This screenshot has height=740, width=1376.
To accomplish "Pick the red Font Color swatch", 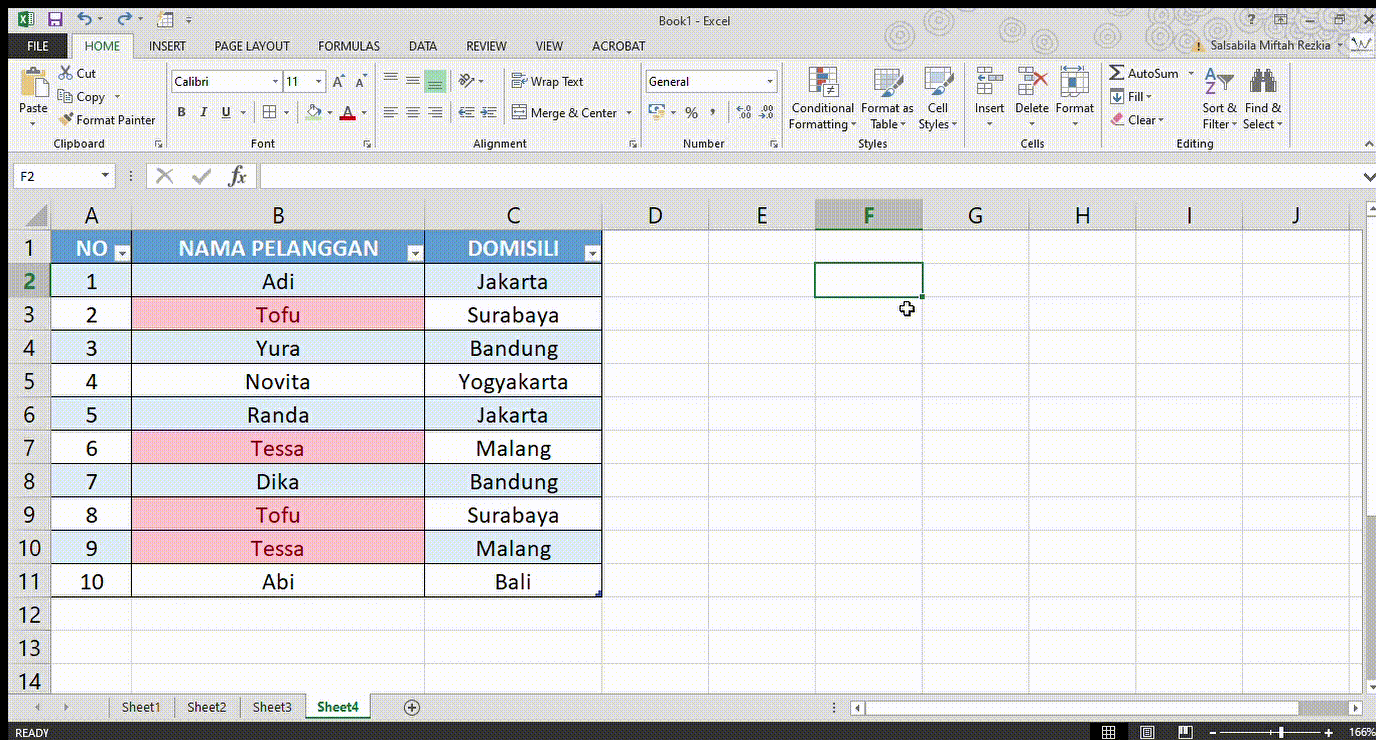I will coord(348,112).
